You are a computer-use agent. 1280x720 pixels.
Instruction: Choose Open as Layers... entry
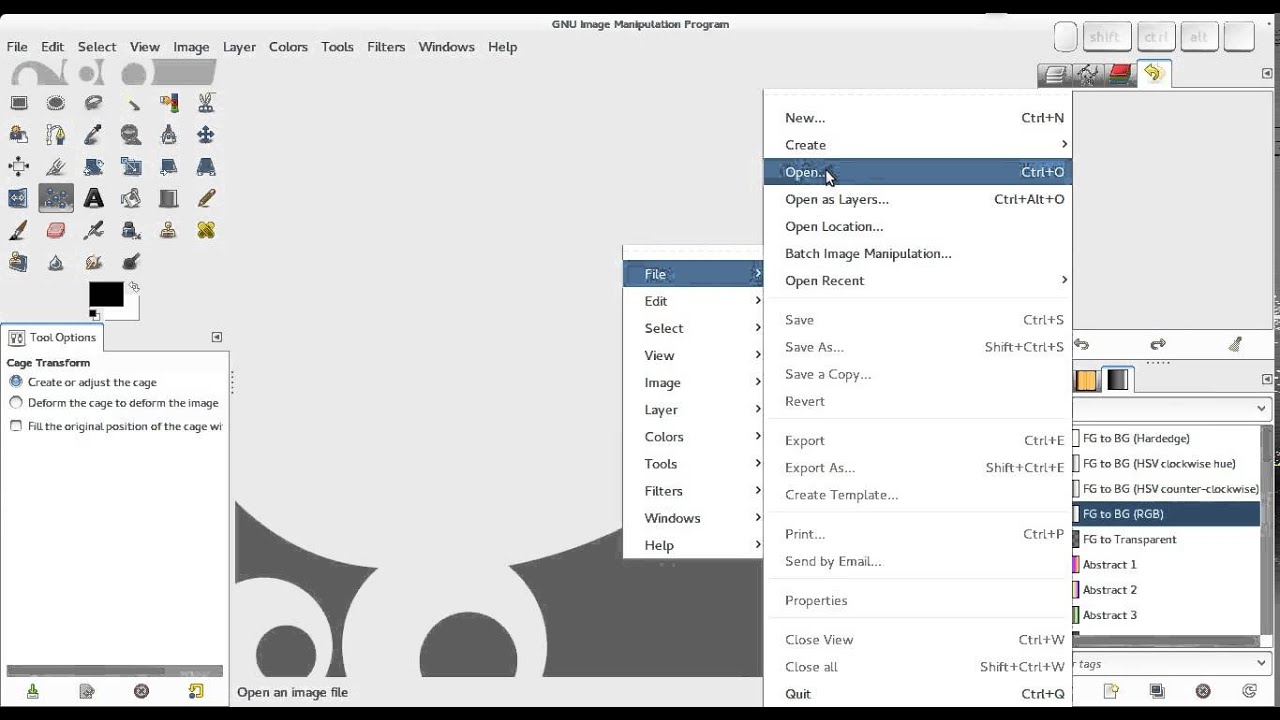[917, 199]
